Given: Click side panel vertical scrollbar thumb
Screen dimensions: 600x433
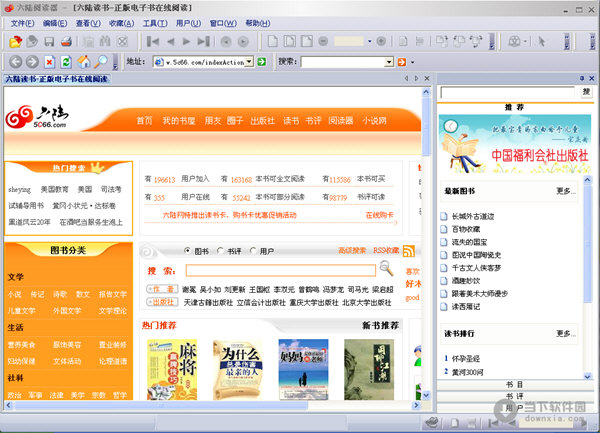Looking at the screenshot, I should pos(588,244).
